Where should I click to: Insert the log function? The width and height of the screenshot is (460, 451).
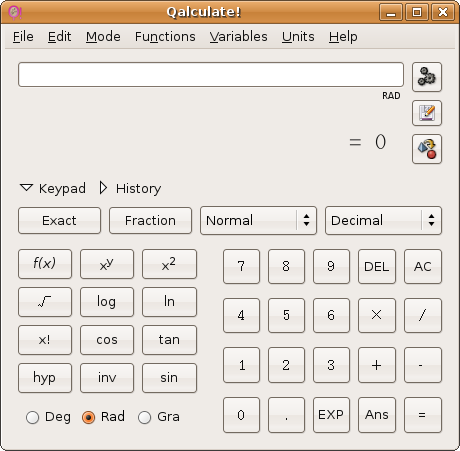click(x=107, y=302)
